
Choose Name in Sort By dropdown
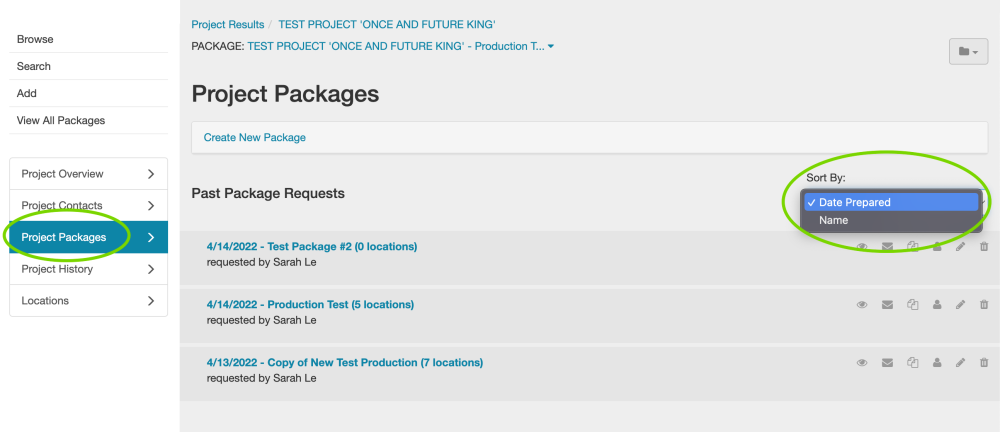click(x=834, y=220)
